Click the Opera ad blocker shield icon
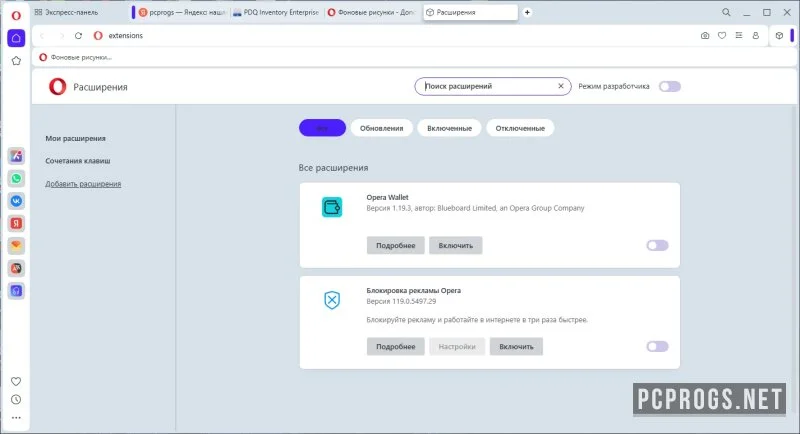This screenshot has height=434, width=800. (x=332, y=300)
